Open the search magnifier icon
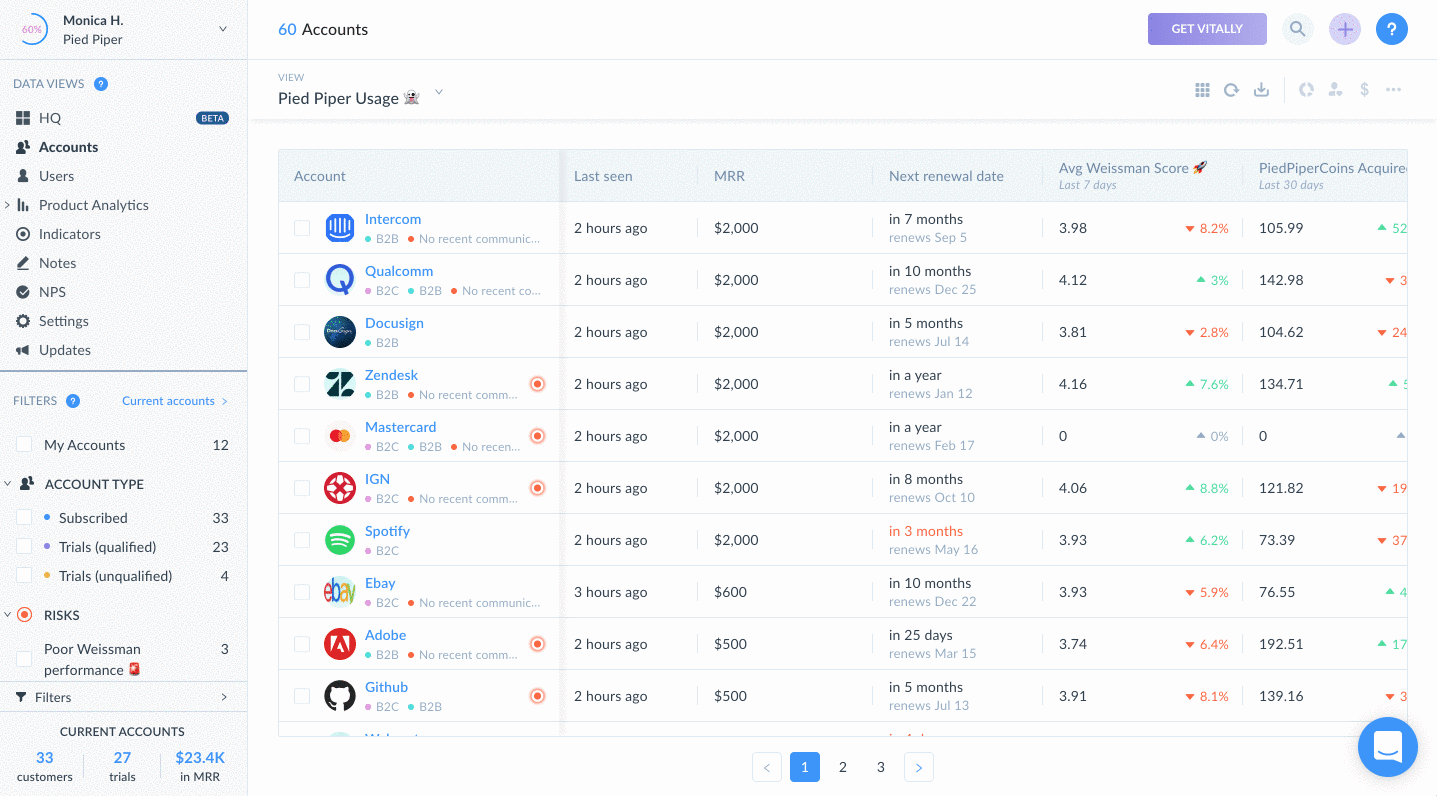 pyautogui.click(x=1297, y=29)
